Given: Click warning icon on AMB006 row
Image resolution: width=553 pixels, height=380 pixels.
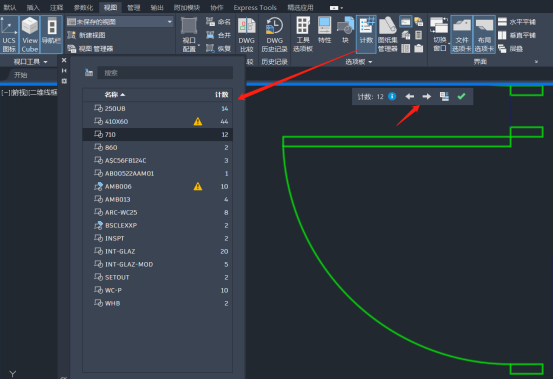Looking at the screenshot, I should tap(198, 186).
